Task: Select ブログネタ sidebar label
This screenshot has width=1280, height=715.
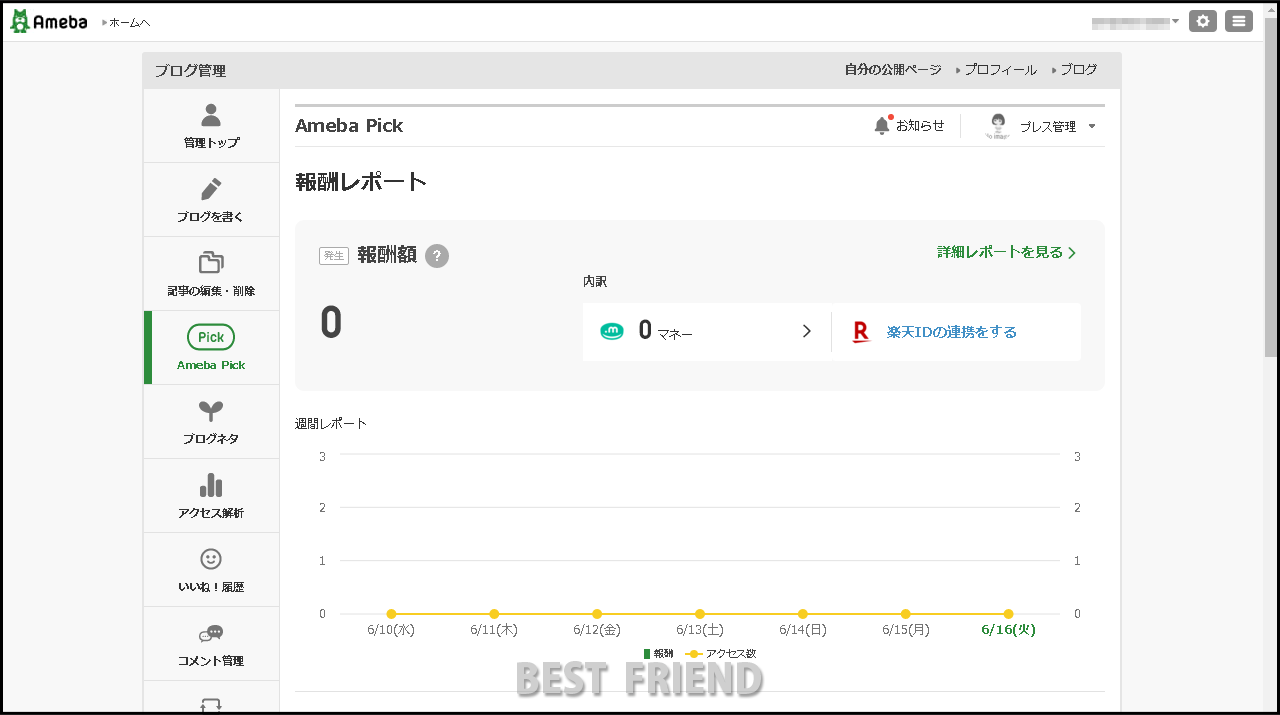Action: click(211, 439)
